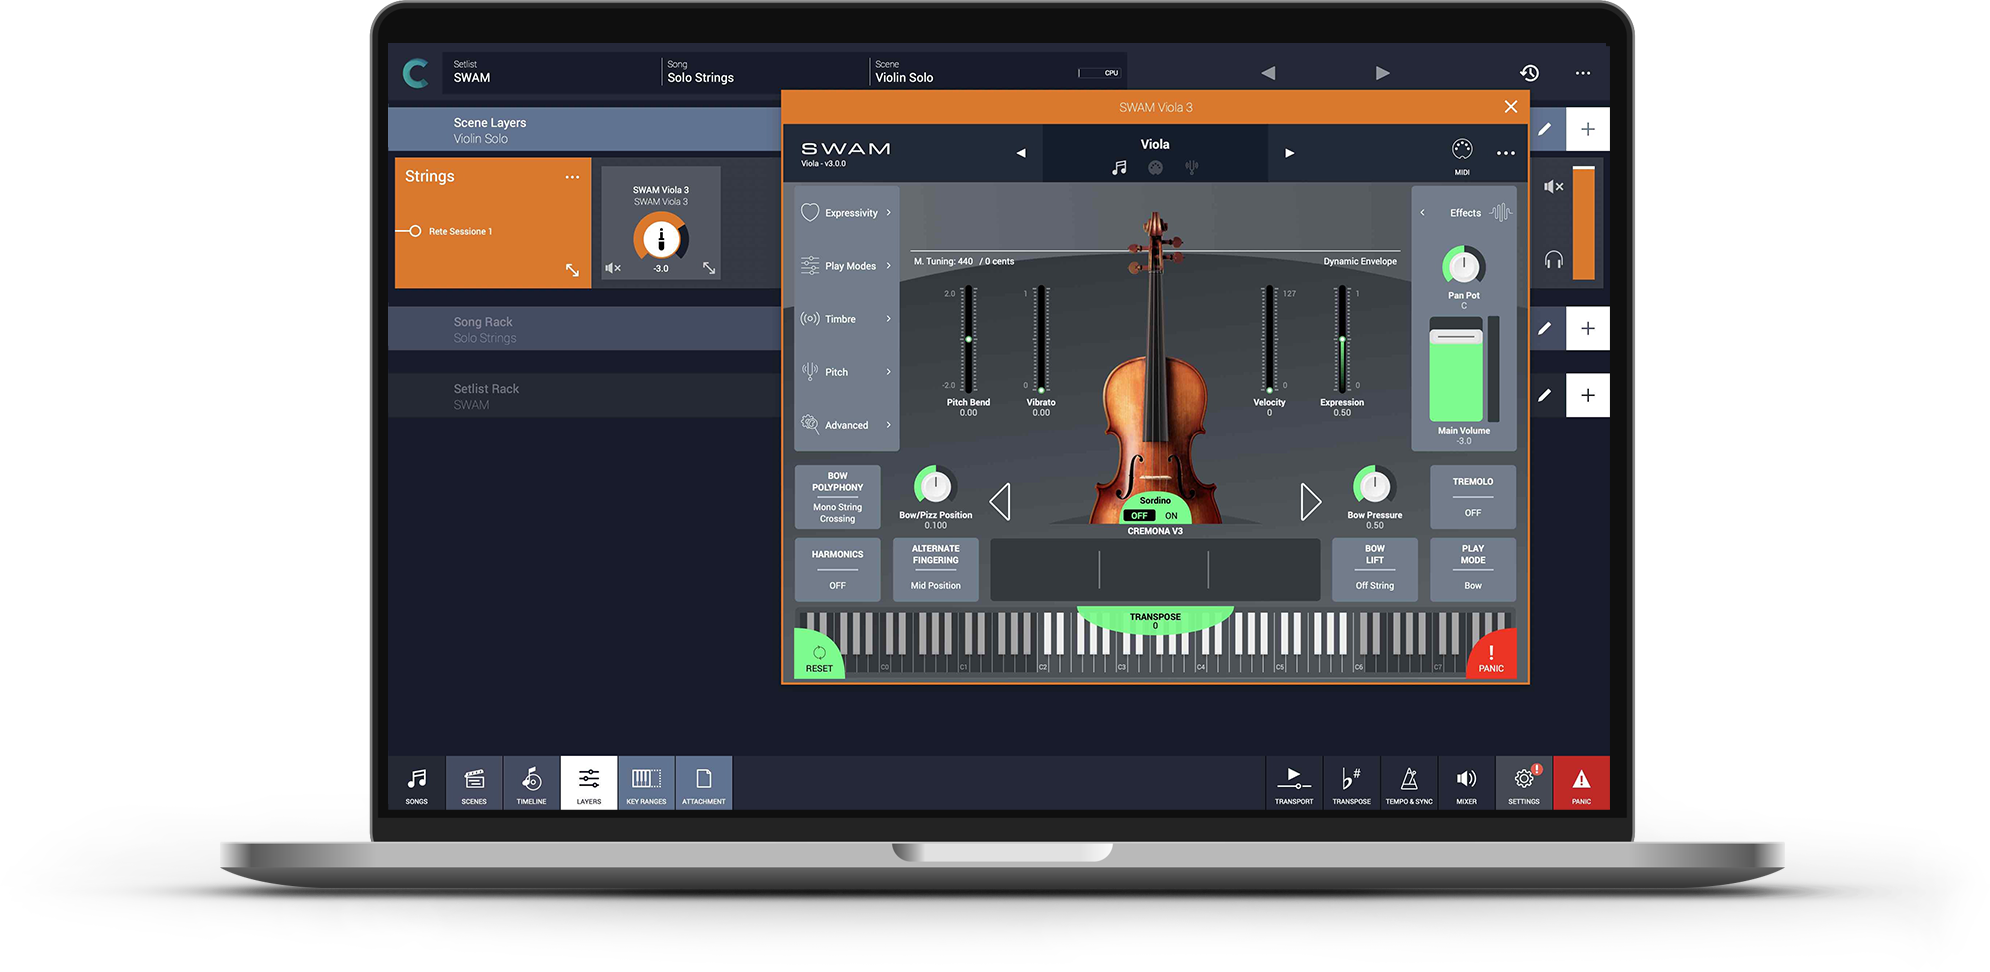Screen dimensions: 1990x972
Task: Go to previous song arrow in top bar
Action: [x=1268, y=73]
